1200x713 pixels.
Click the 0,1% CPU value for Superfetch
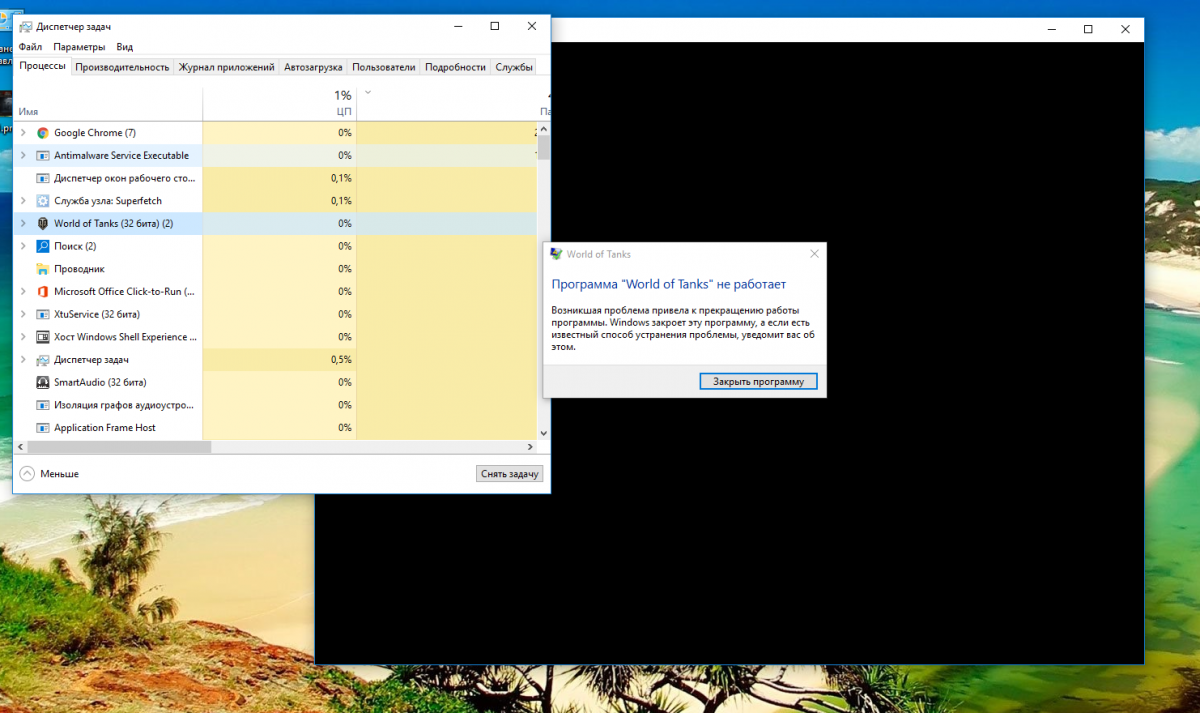tap(341, 201)
